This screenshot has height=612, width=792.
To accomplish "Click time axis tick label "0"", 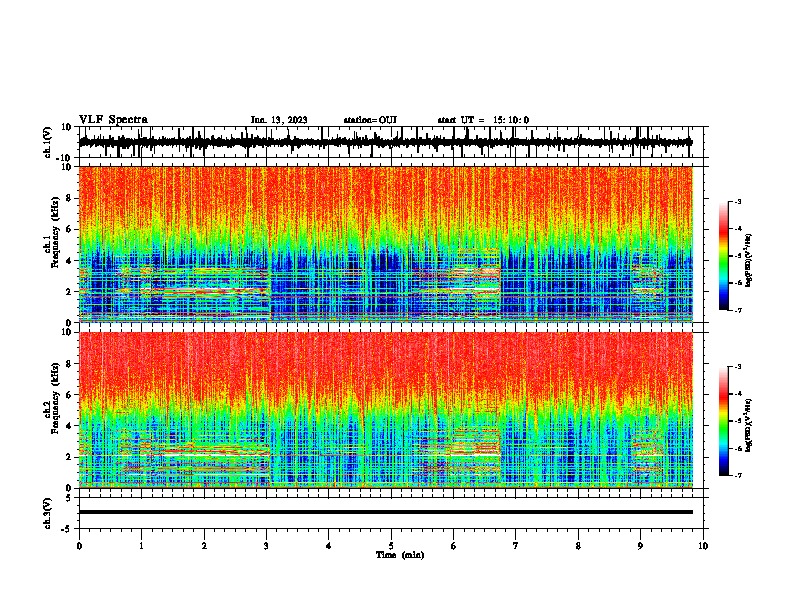I will (x=79, y=546).
